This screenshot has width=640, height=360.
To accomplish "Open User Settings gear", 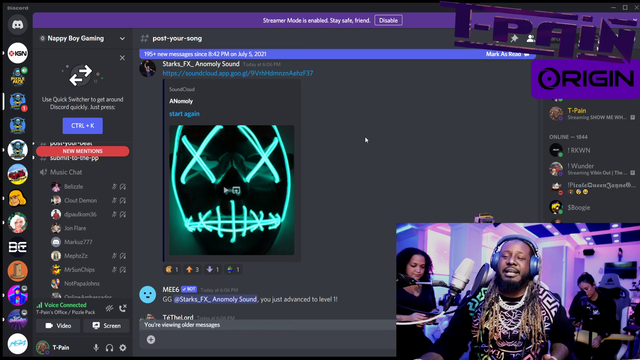I will [123, 348].
